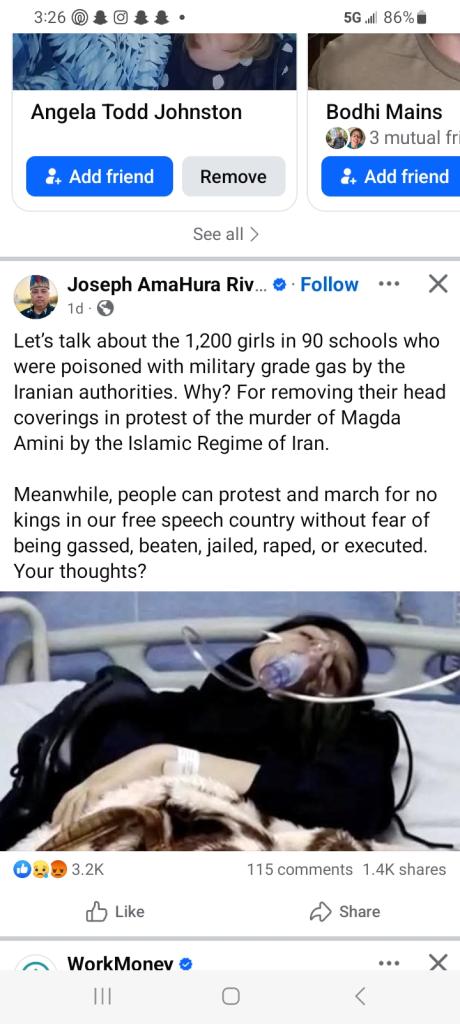Remove Angela Todd Johnston suggestion
This screenshot has width=460, height=1024.
[x=233, y=176]
